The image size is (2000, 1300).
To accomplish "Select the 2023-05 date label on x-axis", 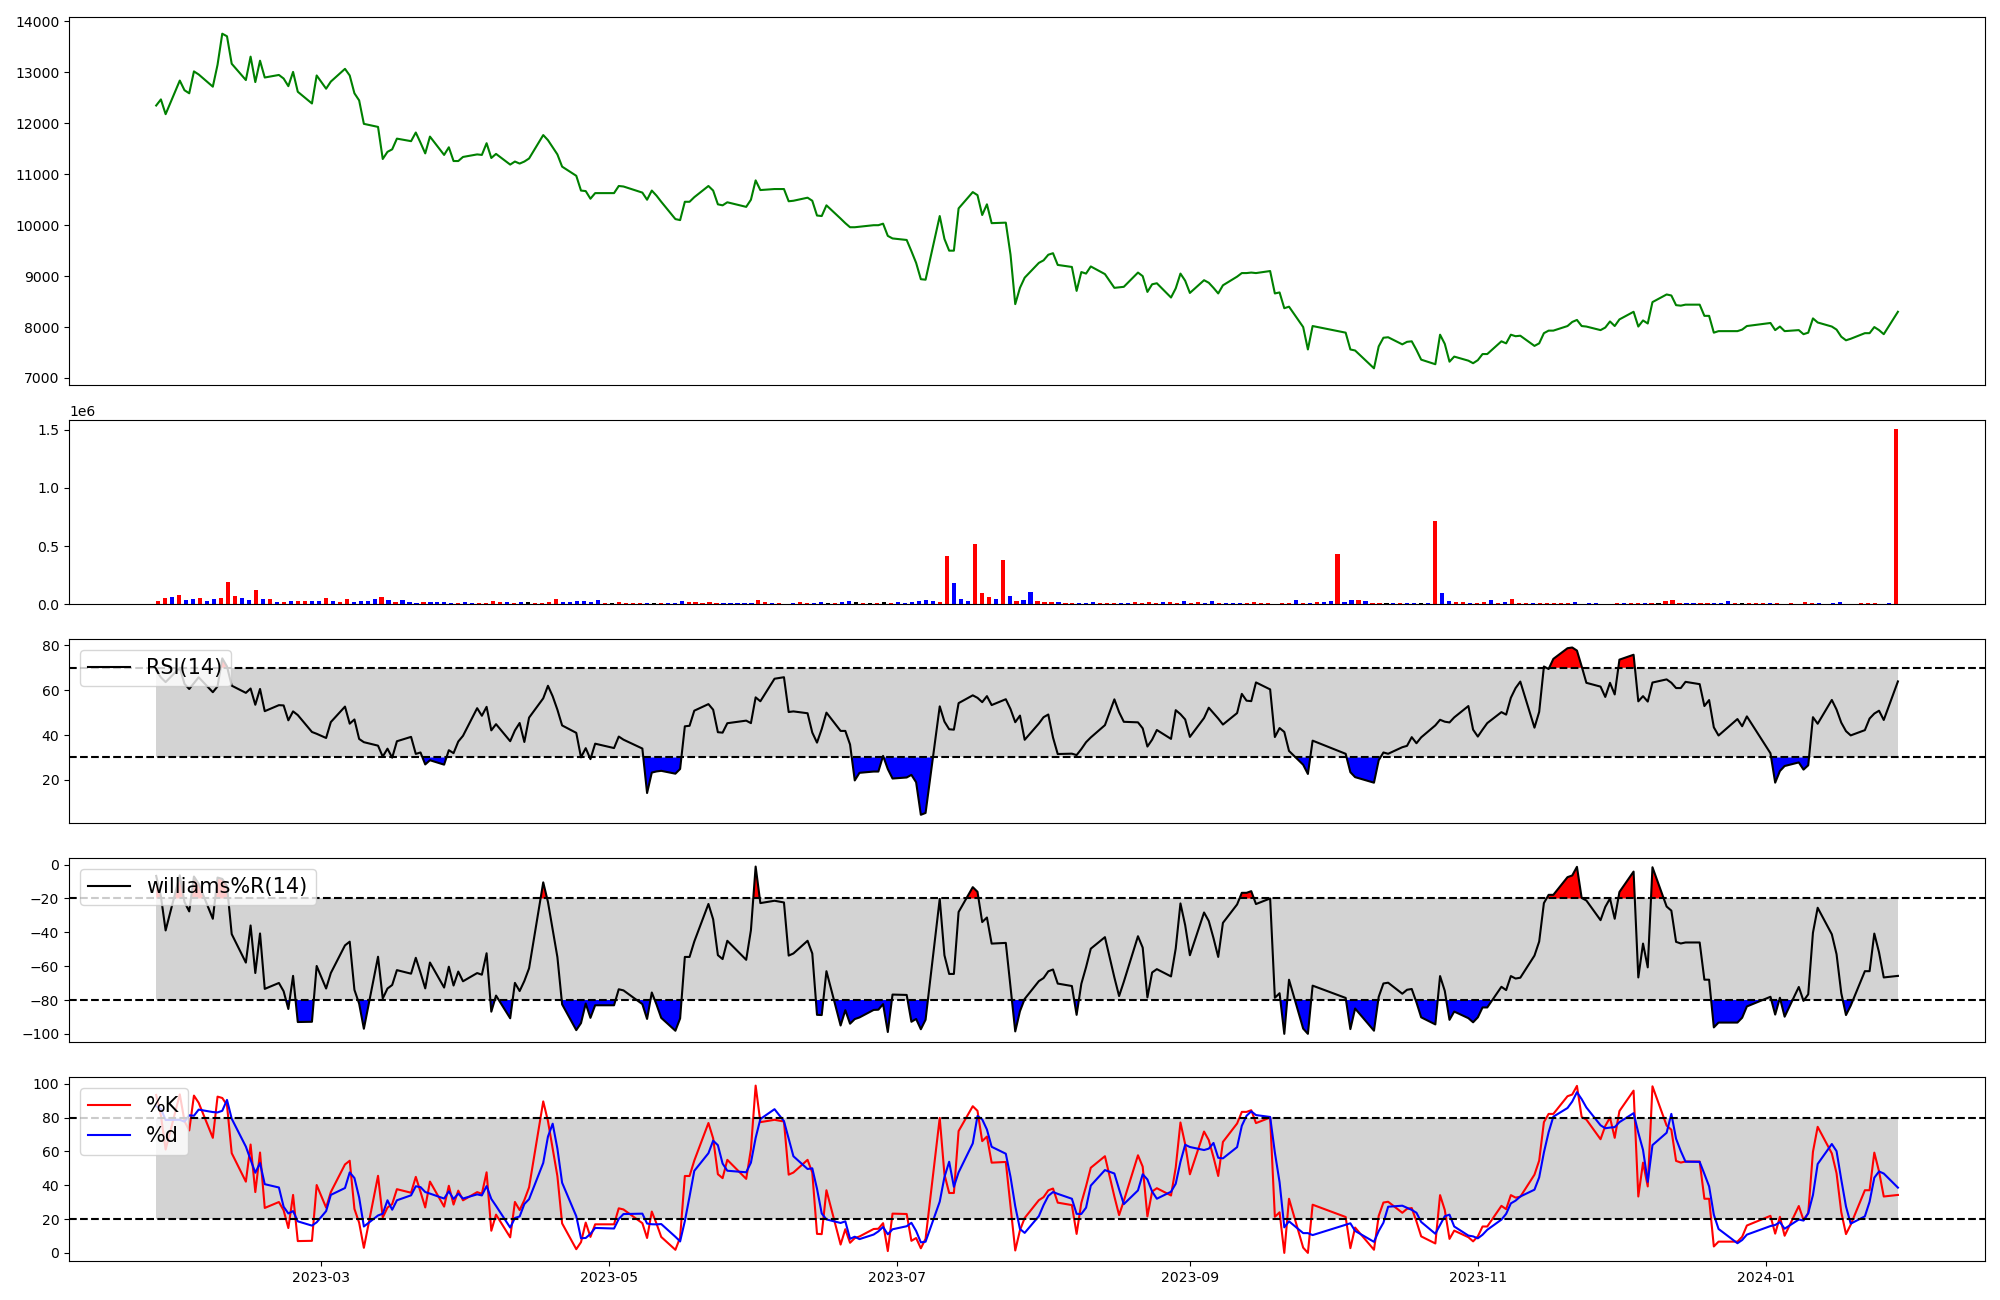I will click(609, 1277).
